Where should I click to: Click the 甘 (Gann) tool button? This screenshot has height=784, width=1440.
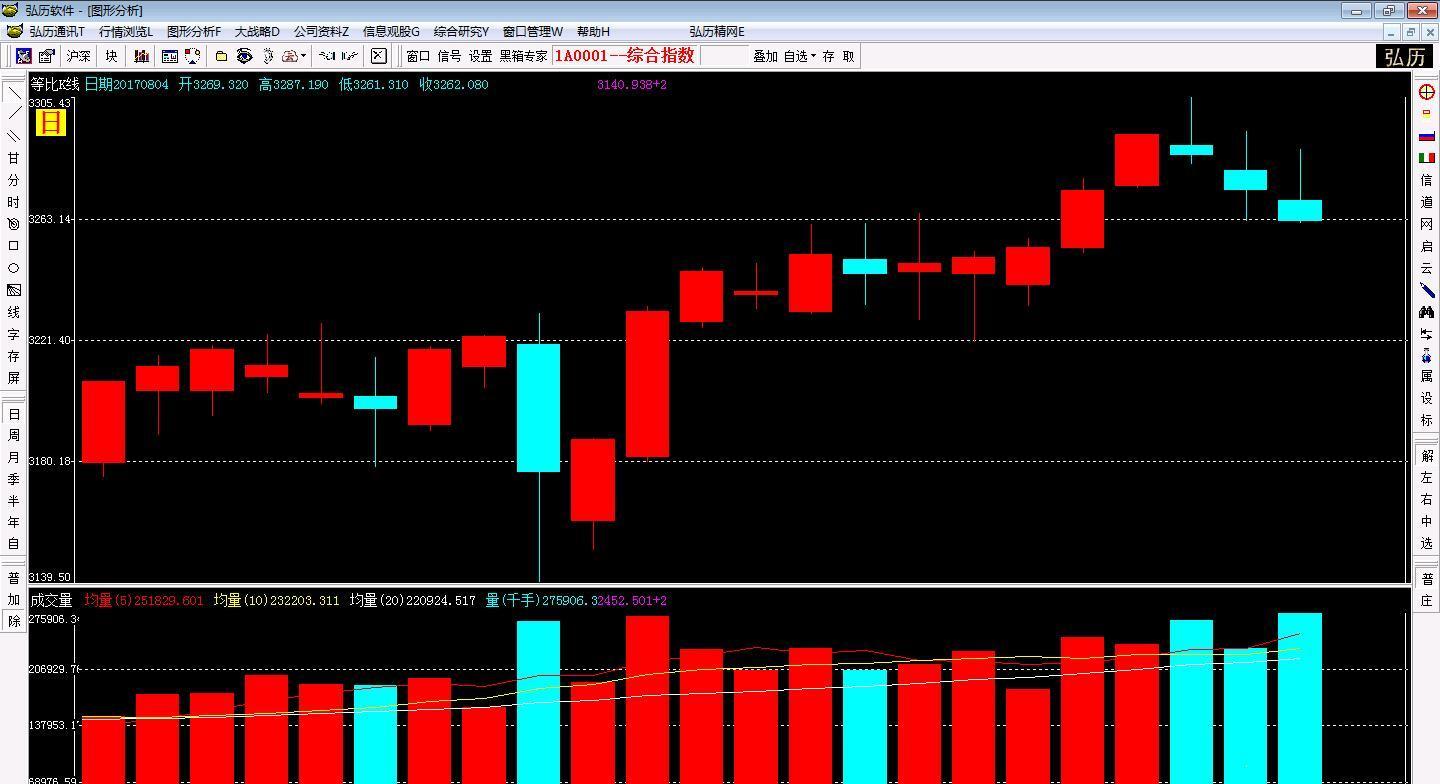coord(13,158)
